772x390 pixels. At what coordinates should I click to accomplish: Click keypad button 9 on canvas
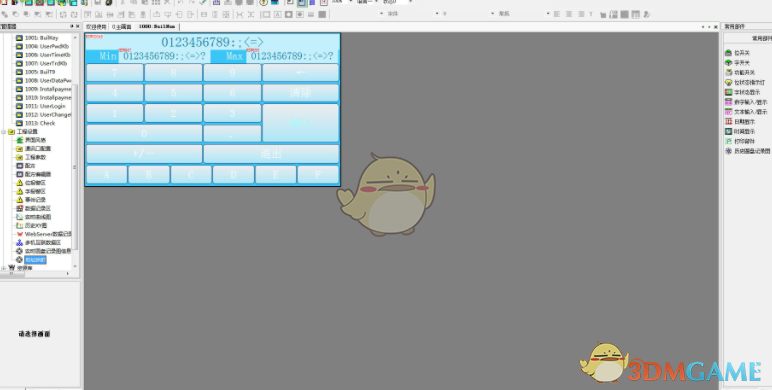232,73
